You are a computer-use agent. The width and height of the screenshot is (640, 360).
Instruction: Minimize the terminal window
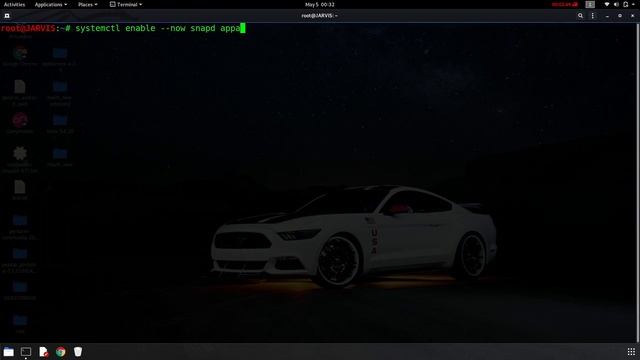607,16
